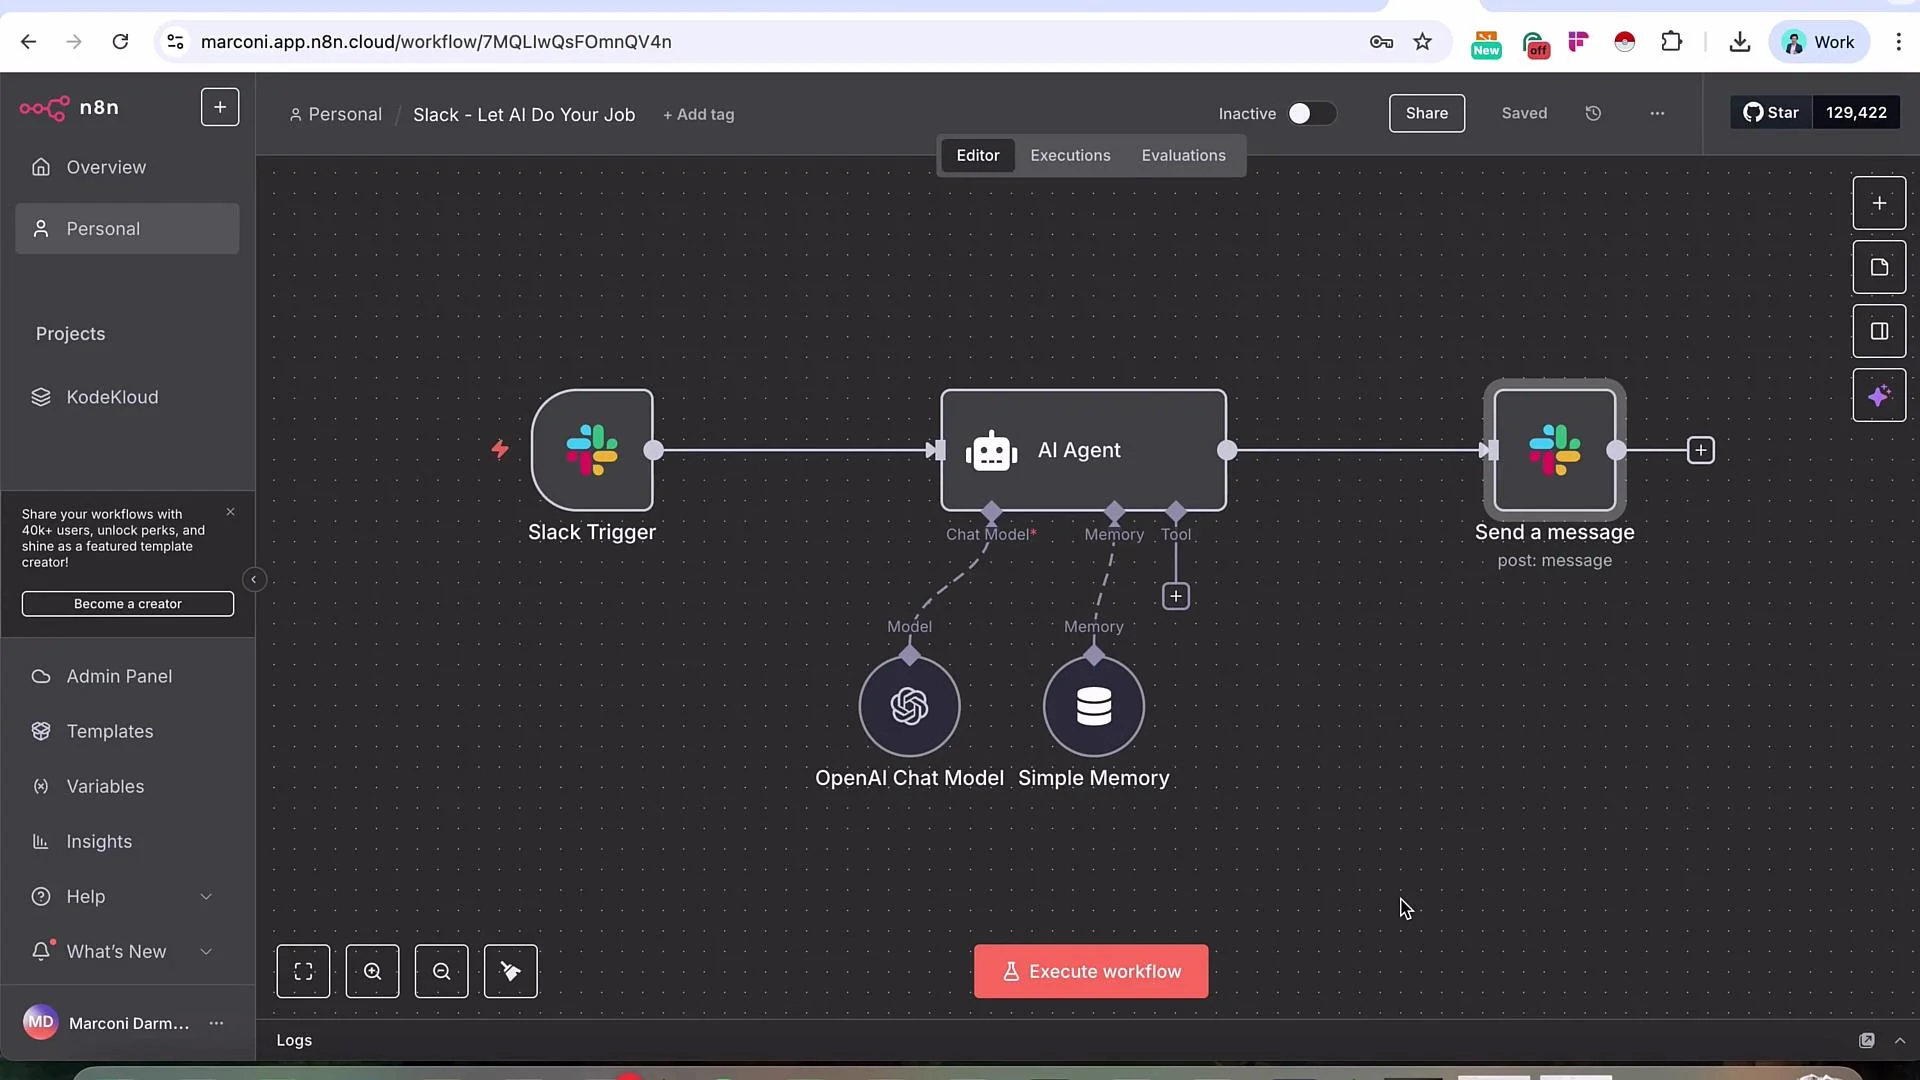
Task: Select the Simple Memory node
Action: pos(1093,706)
